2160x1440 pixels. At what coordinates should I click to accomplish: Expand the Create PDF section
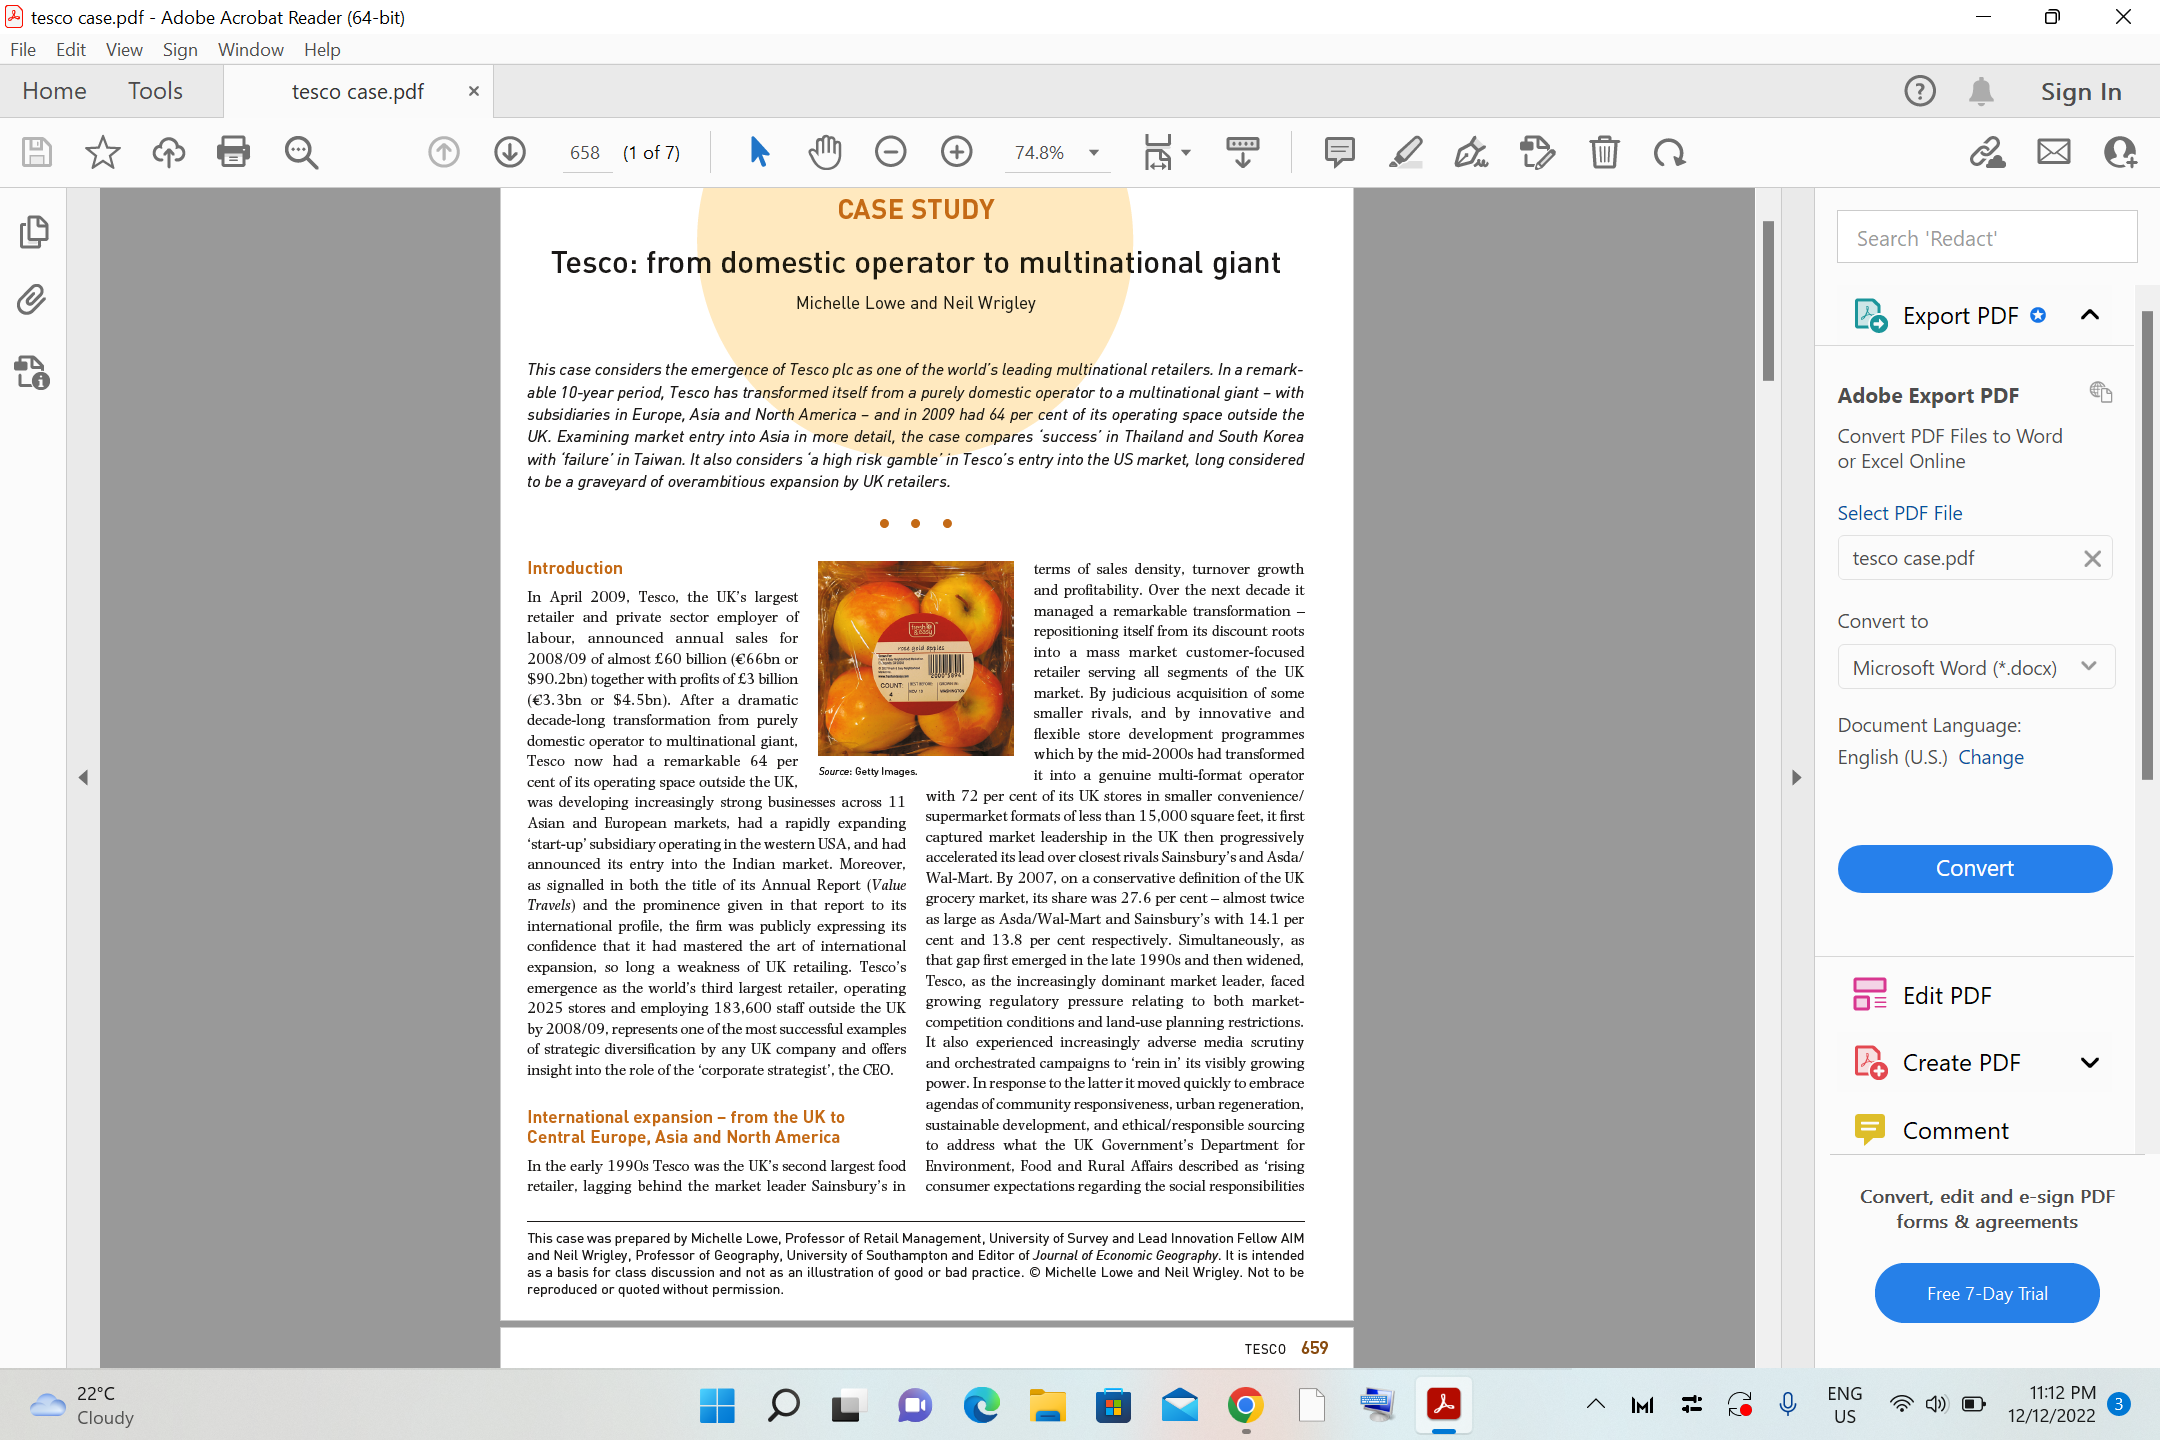2089,1062
